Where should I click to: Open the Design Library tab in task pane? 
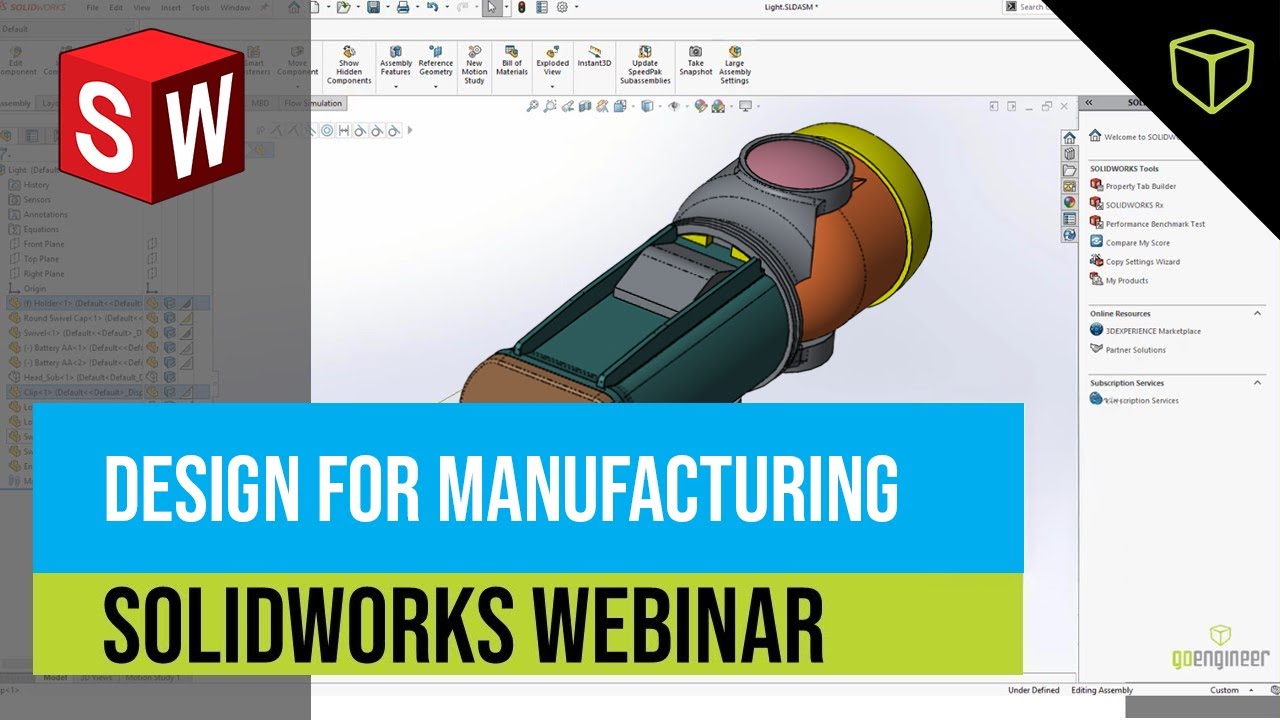1069,154
